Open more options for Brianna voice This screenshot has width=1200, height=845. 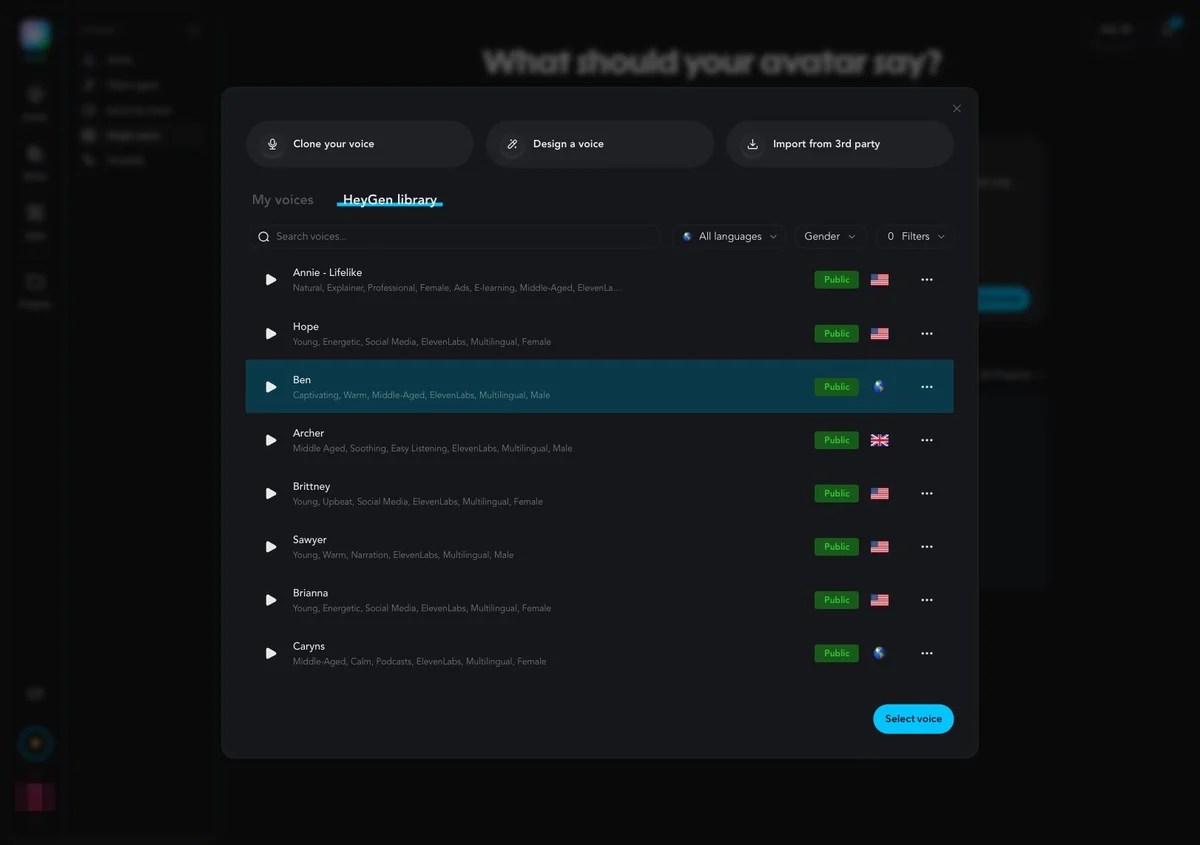(927, 600)
